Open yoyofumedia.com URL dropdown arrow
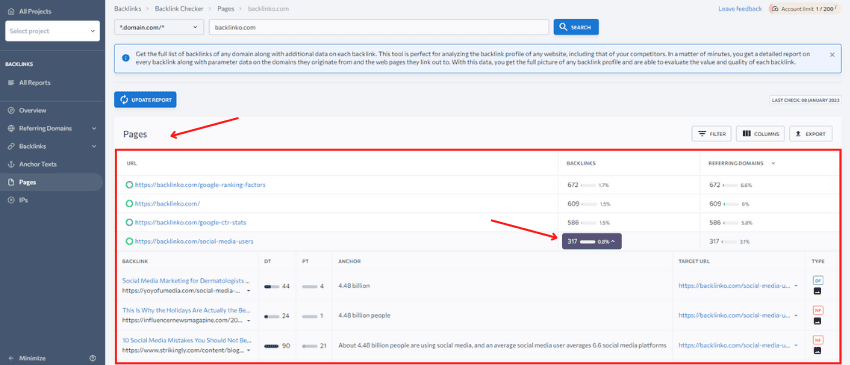Viewport: 850px width, 365px height. [x=248, y=291]
